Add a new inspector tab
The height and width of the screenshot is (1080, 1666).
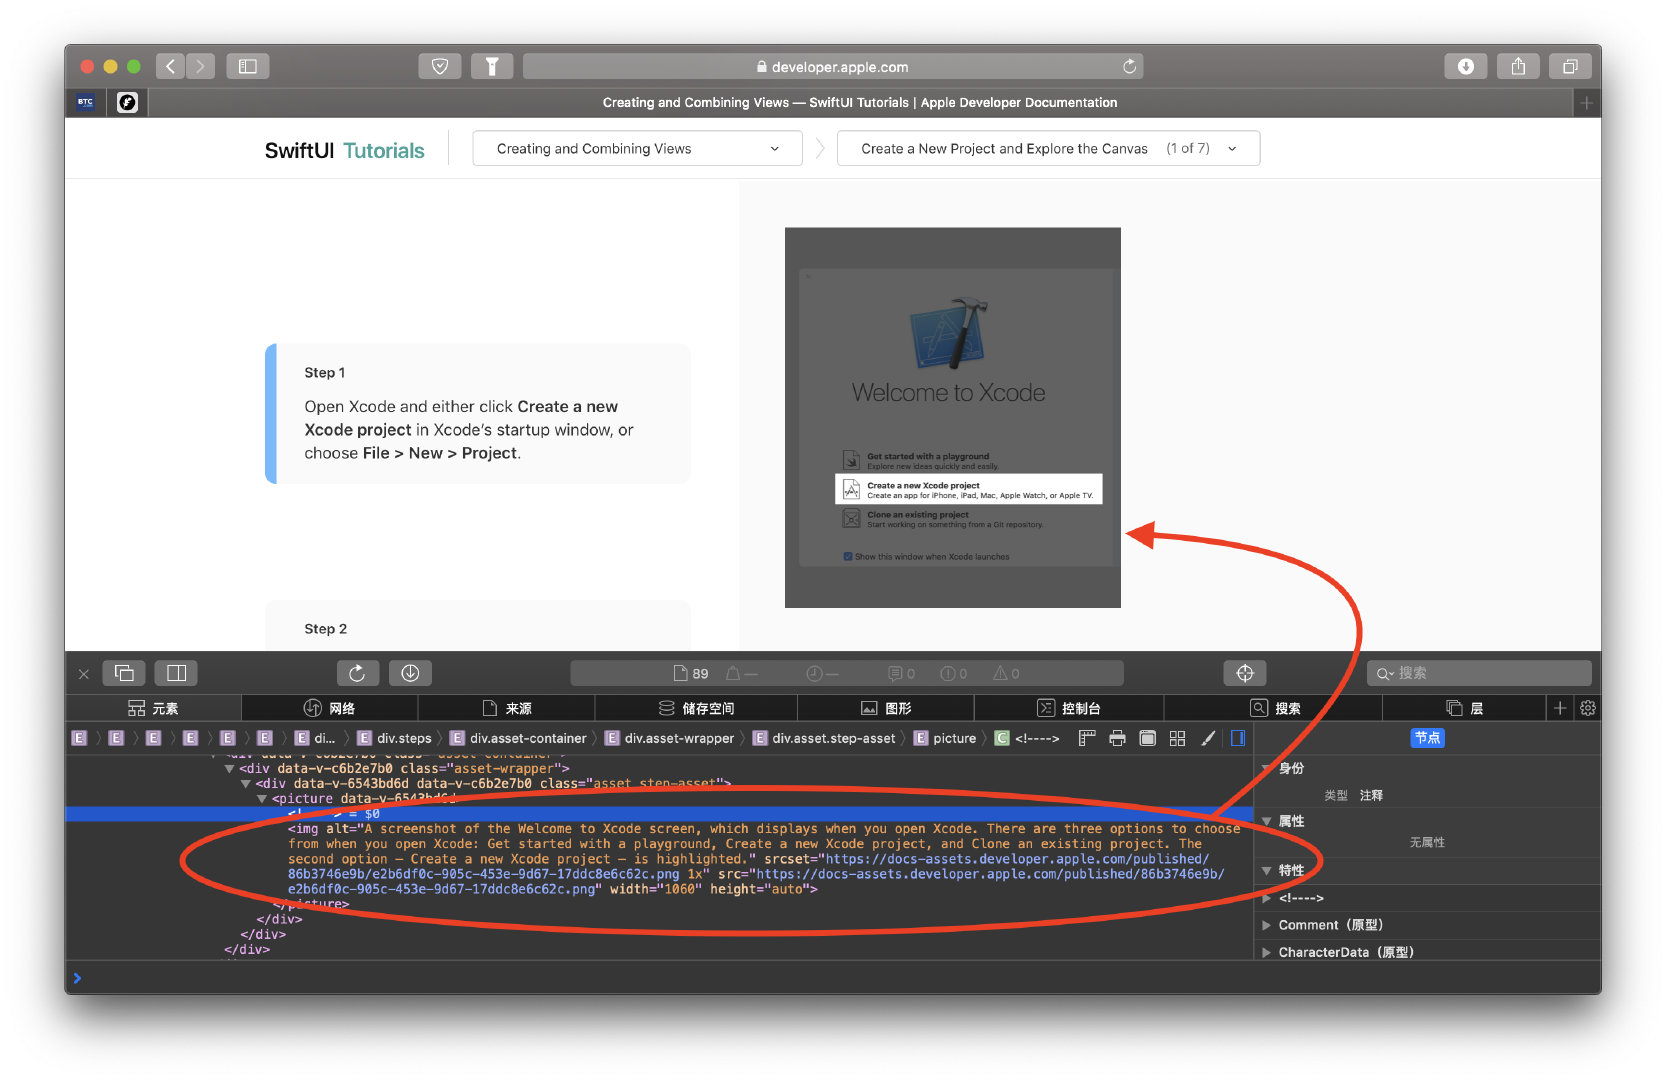(x=1560, y=708)
